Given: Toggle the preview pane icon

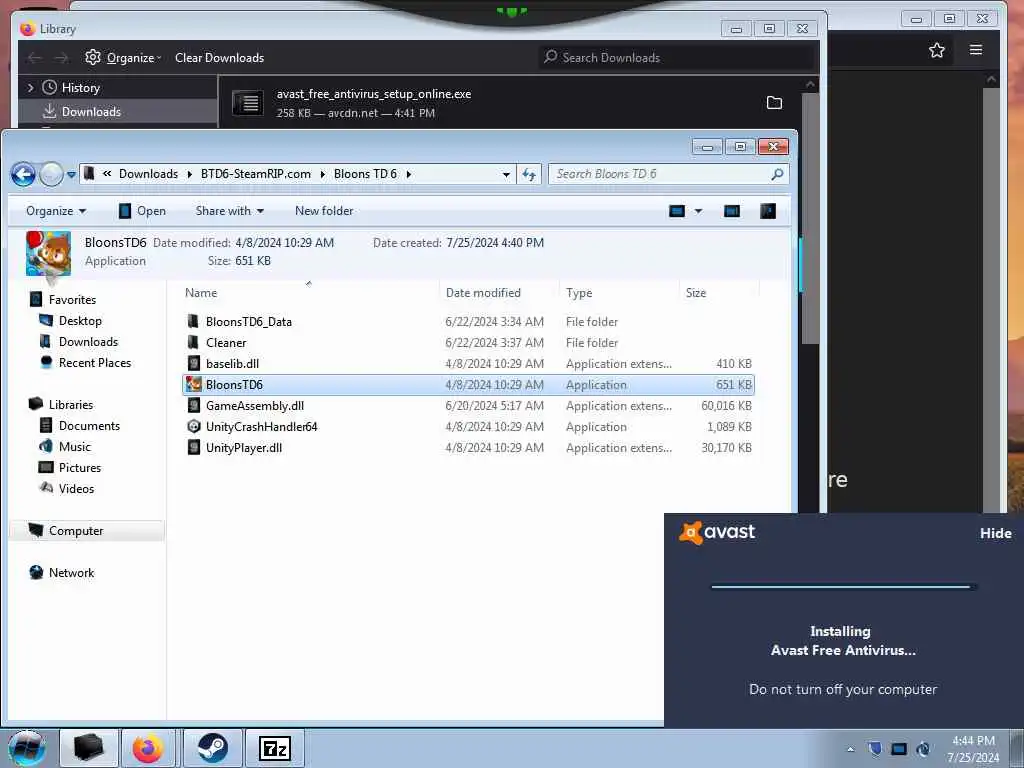Looking at the screenshot, I should (x=732, y=211).
